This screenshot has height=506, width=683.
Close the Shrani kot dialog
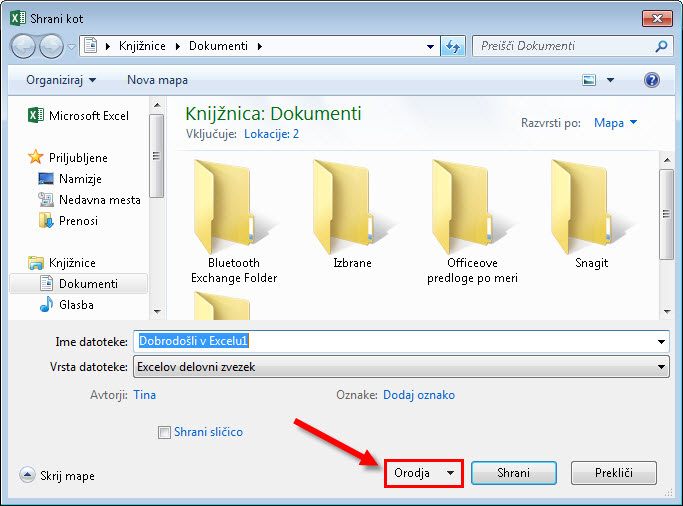click(x=657, y=18)
